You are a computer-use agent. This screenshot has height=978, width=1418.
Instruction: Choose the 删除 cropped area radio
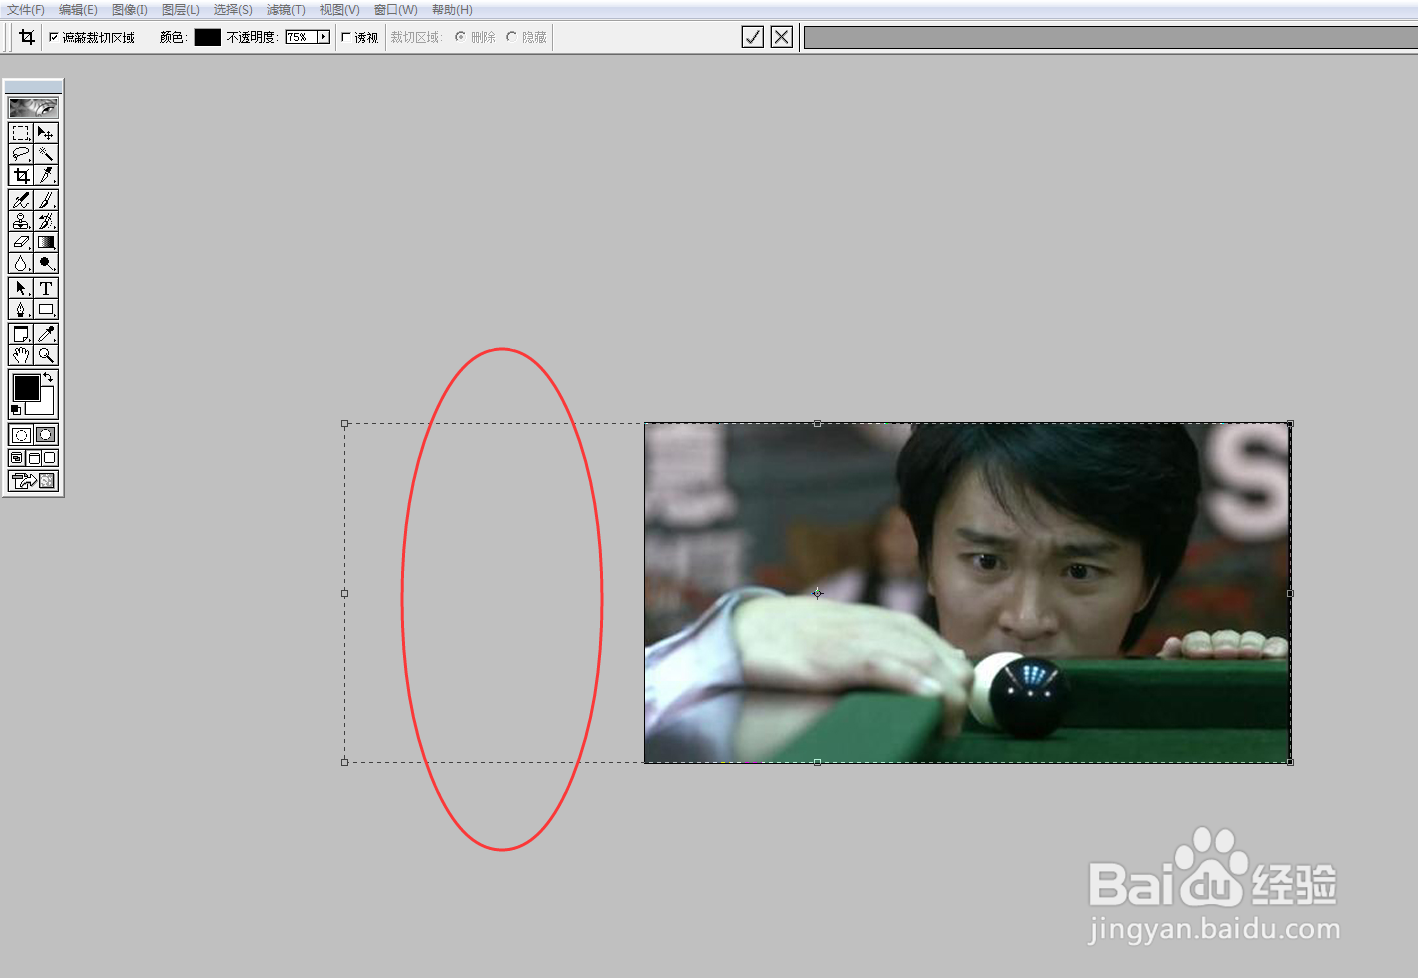point(460,37)
